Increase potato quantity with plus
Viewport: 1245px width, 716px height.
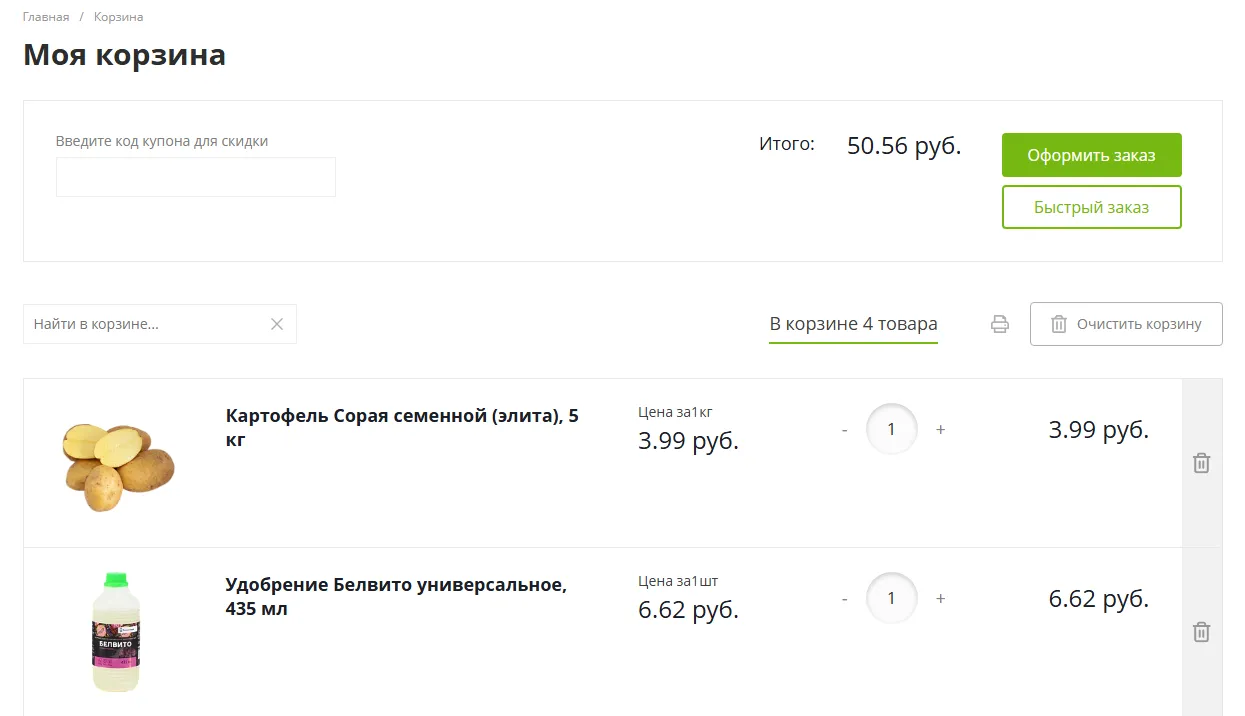tap(940, 430)
